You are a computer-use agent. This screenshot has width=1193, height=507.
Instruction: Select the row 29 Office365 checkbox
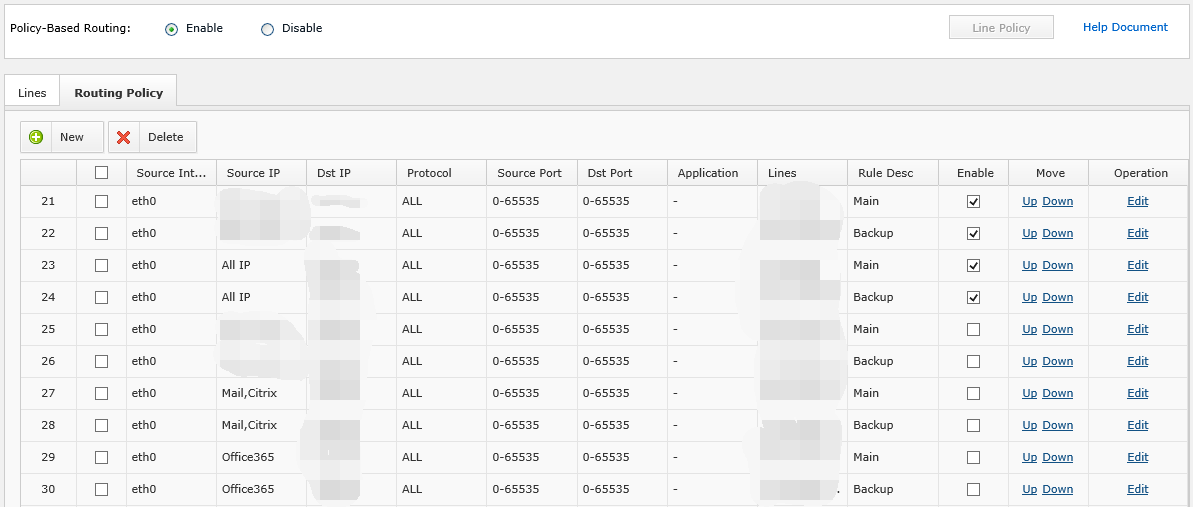(101, 457)
